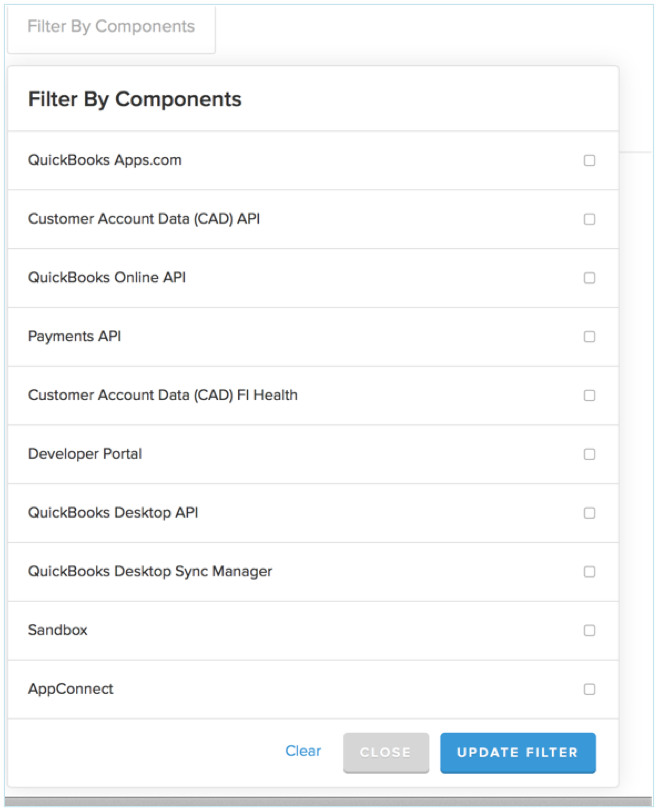The width and height of the screenshot is (658, 810).
Task: Click the QuickBooks Apps.com label
Action: [x=105, y=160]
